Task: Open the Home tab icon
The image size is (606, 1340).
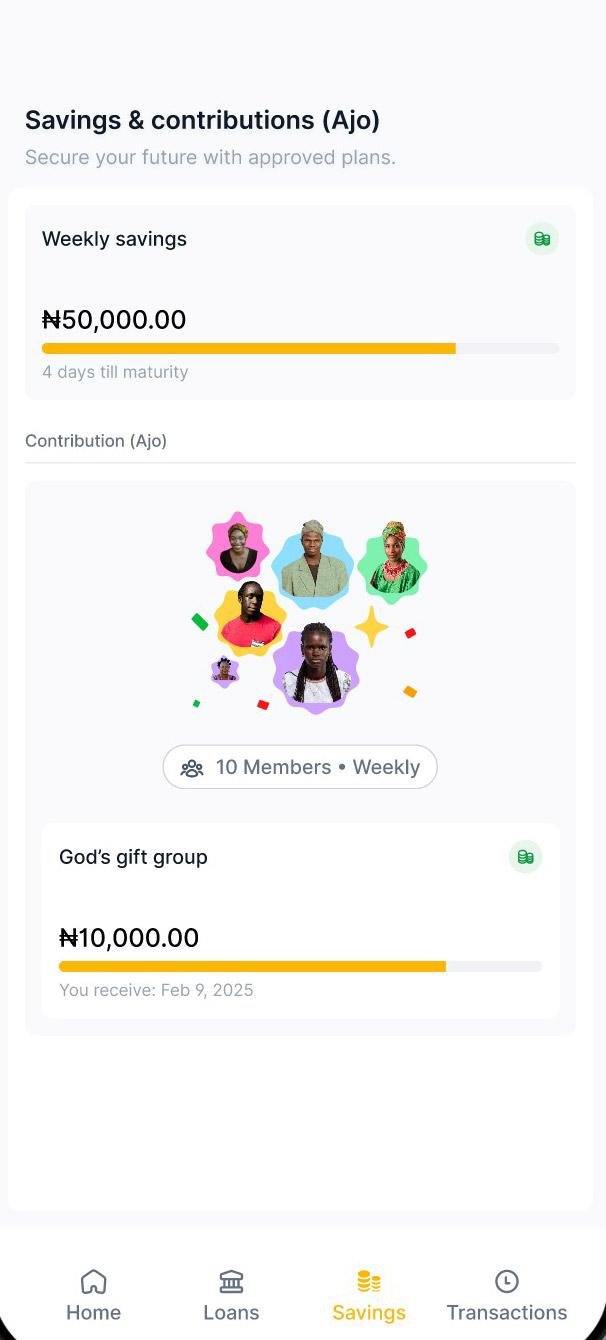Action: (93, 1281)
